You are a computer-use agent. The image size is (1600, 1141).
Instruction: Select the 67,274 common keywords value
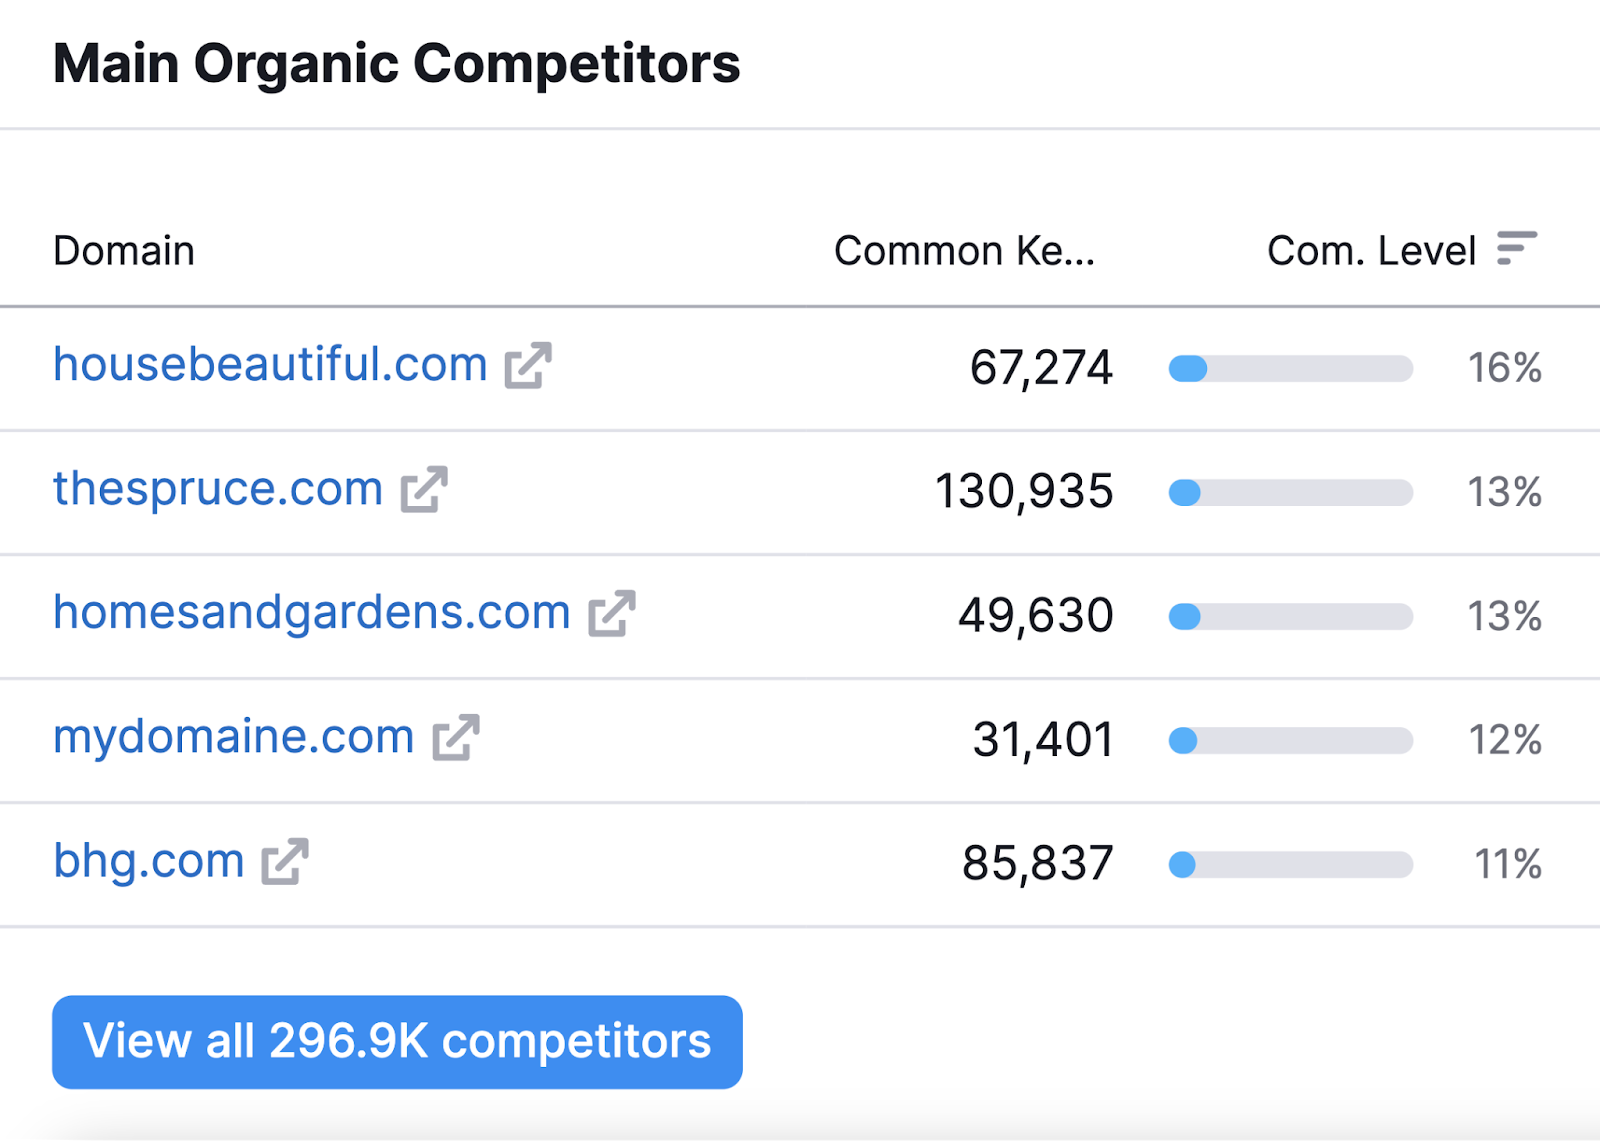click(x=1041, y=368)
